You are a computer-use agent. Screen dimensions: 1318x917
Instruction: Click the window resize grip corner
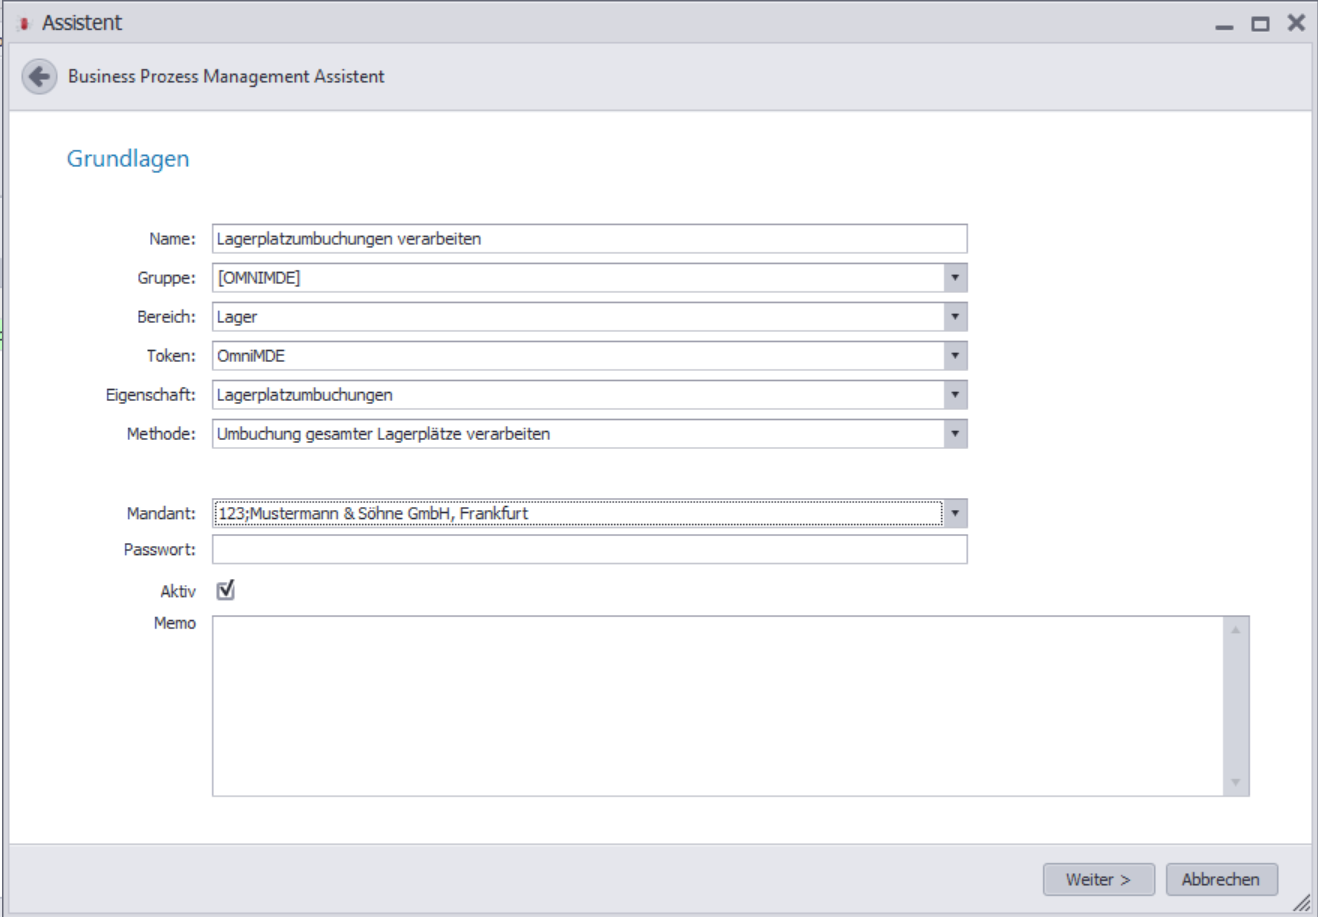pos(1301,903)
